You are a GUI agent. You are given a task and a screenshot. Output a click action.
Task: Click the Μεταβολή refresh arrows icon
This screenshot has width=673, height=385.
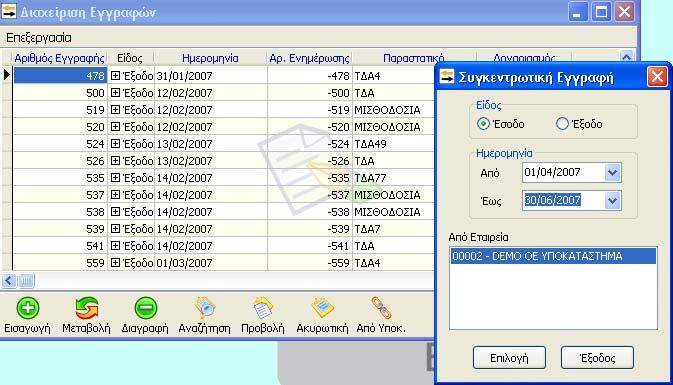click(87, 308)
